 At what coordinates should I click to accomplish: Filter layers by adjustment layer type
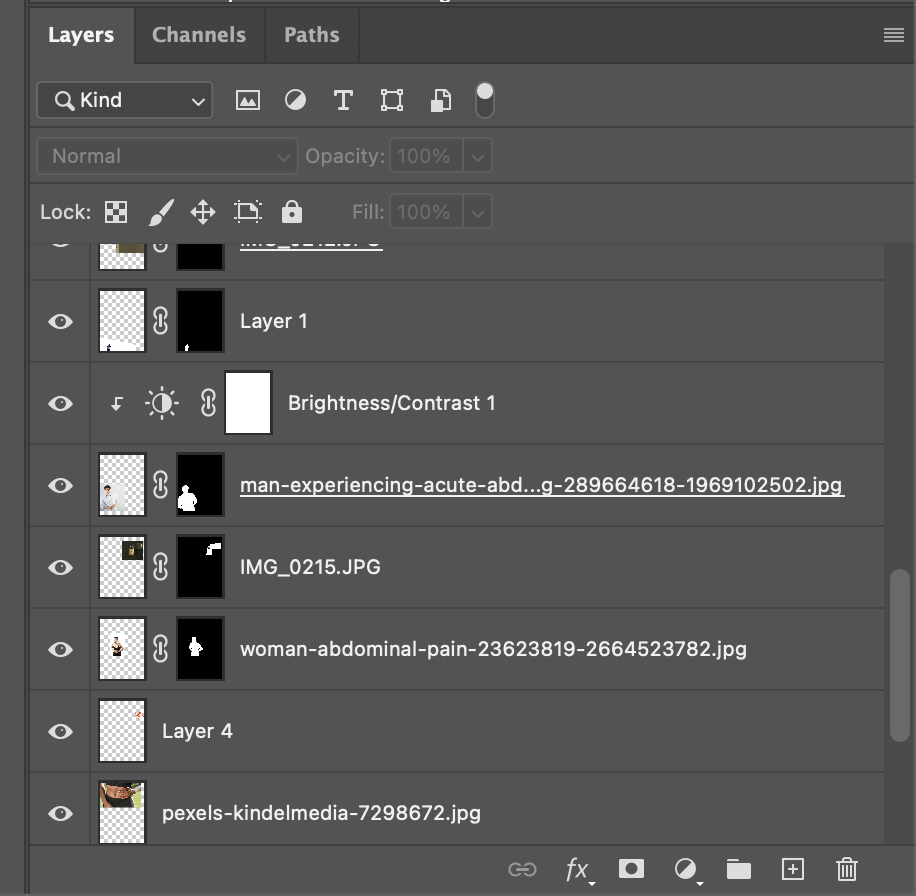pos(295,100)
